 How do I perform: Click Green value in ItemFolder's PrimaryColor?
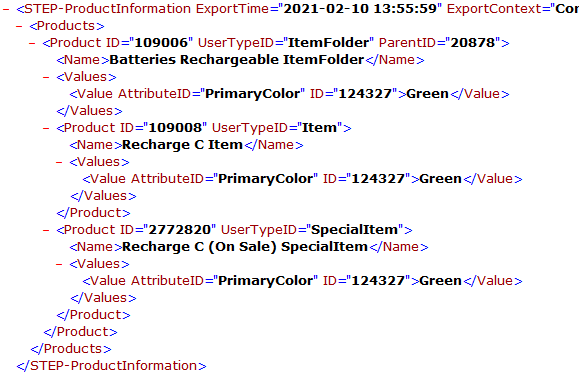(x=427, y=94)
